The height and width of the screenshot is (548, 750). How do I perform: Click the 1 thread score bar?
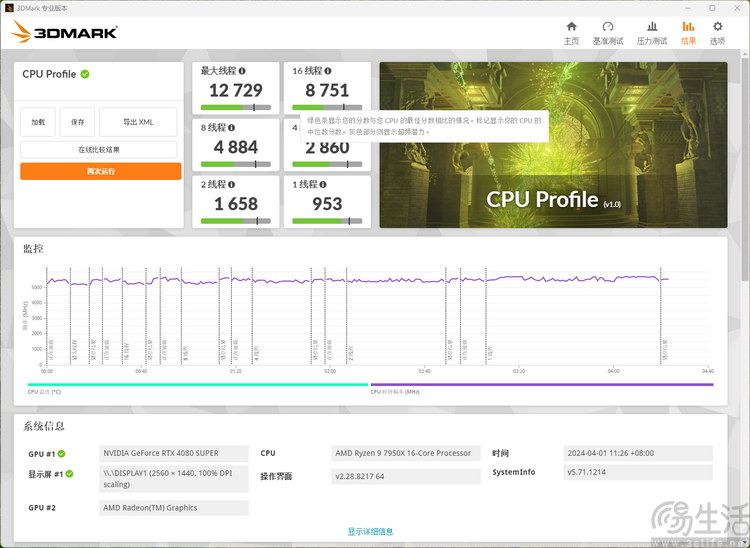coord(327,221)
